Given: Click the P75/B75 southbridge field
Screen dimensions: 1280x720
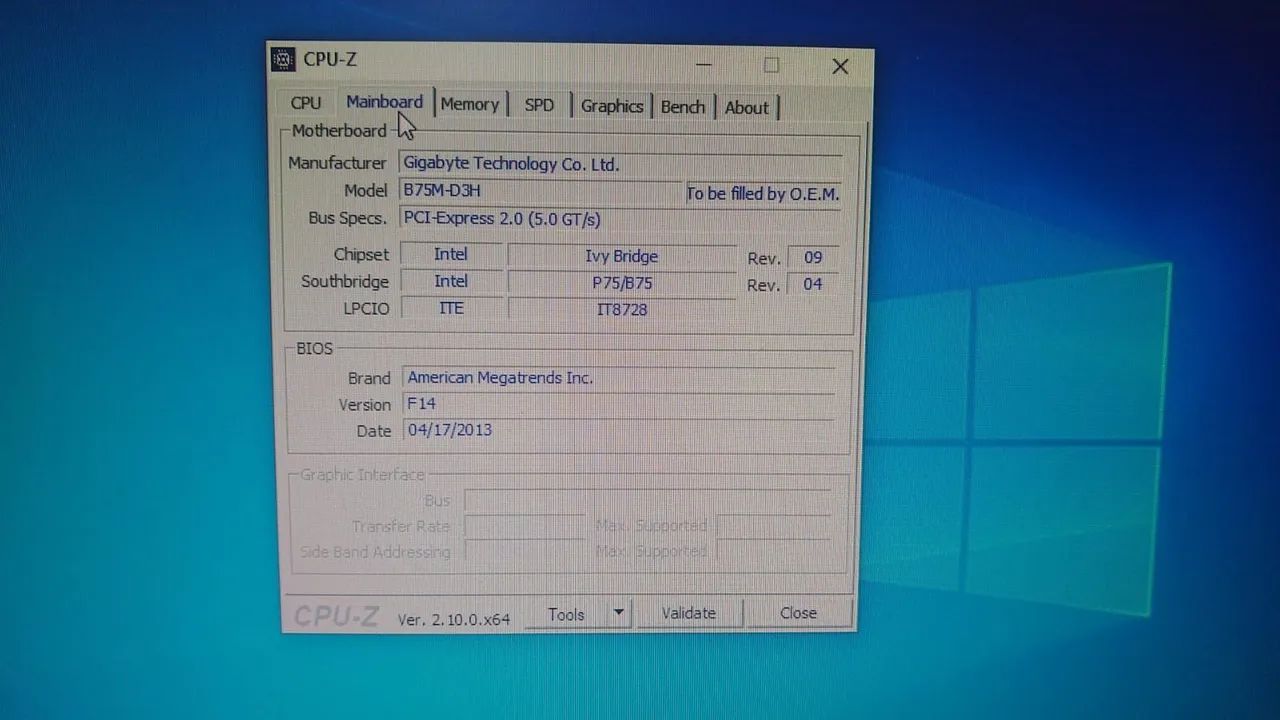Looking at the screenshot, I should [622, 283].
